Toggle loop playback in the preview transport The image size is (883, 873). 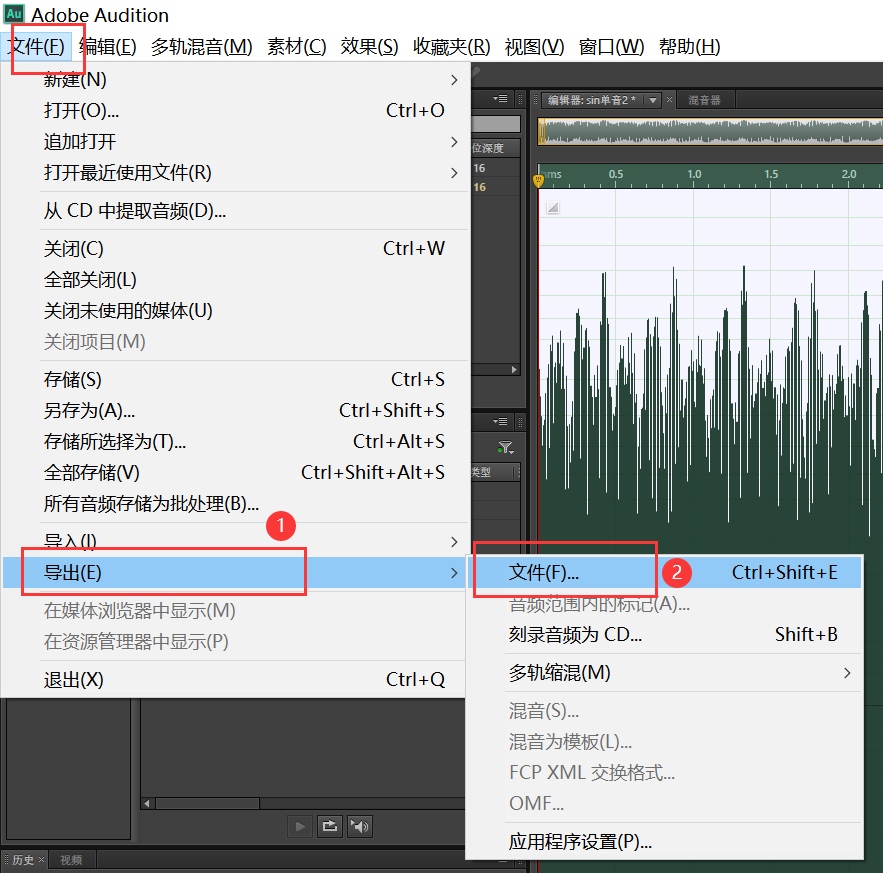[330, 826]
